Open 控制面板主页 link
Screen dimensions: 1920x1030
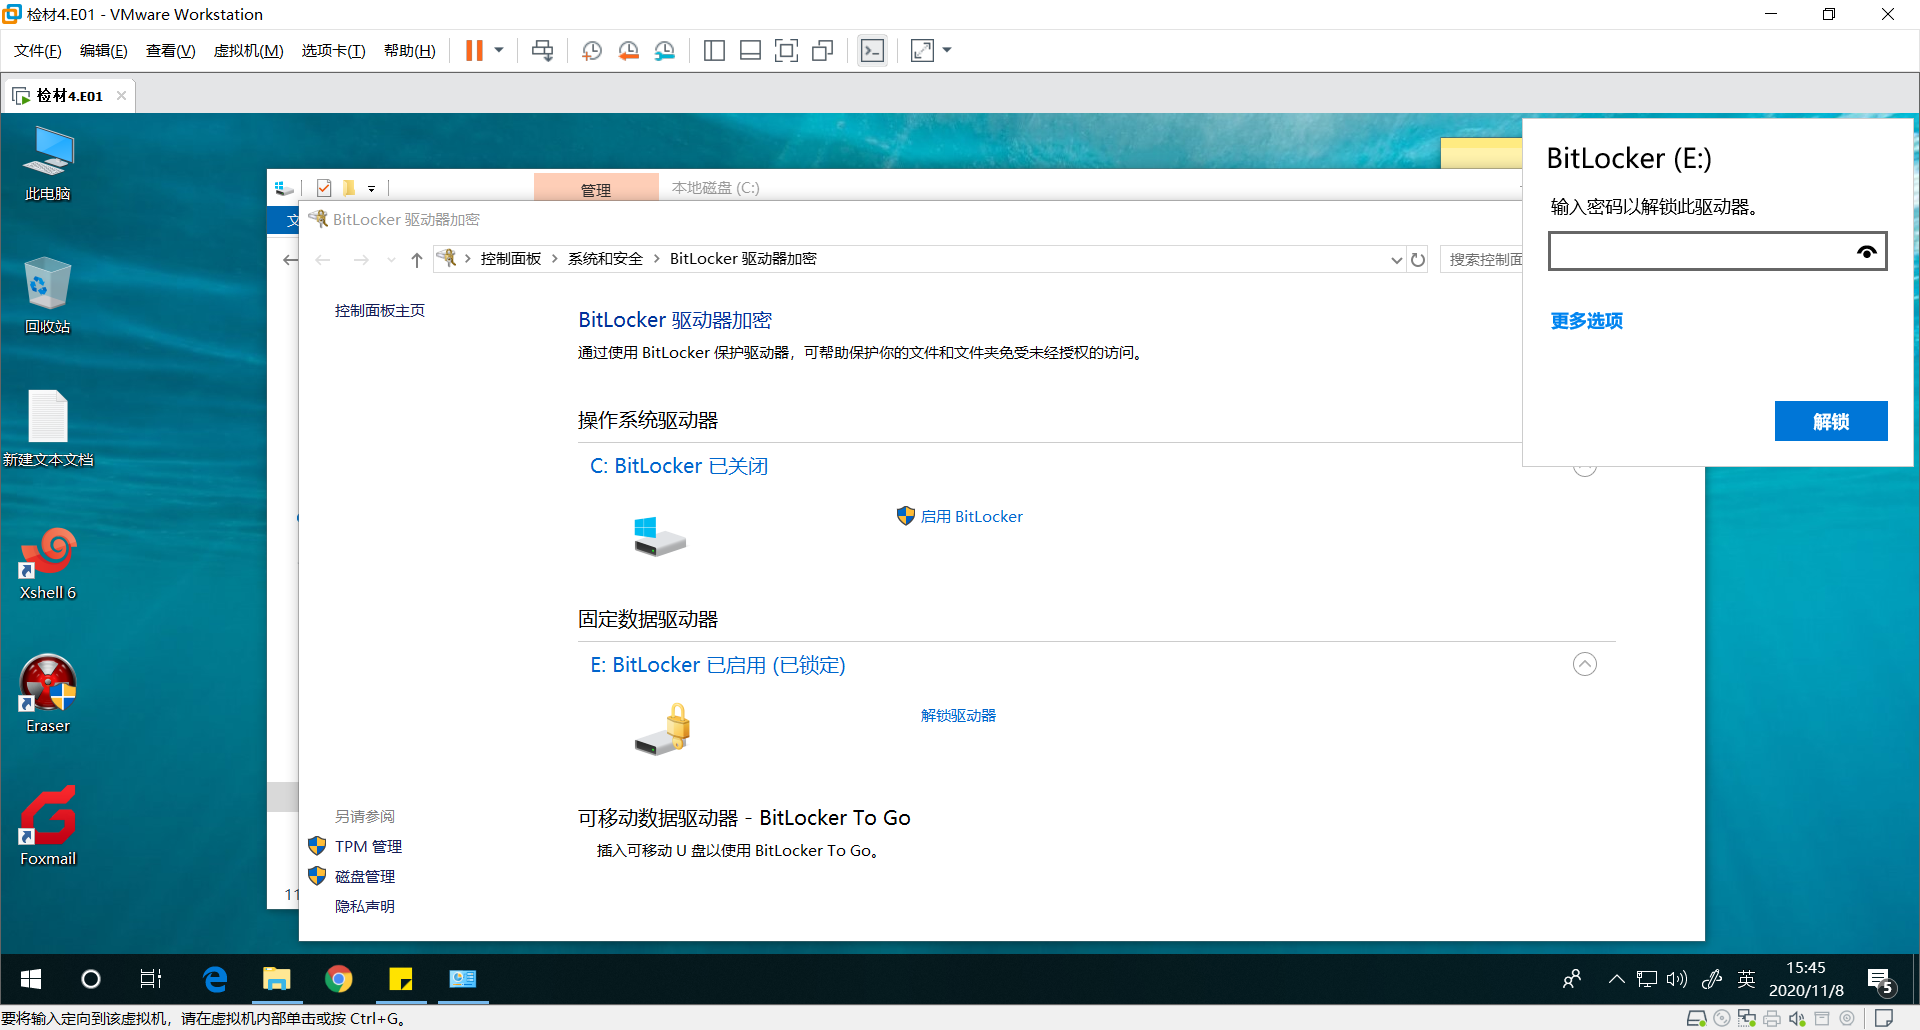point(380,311)
